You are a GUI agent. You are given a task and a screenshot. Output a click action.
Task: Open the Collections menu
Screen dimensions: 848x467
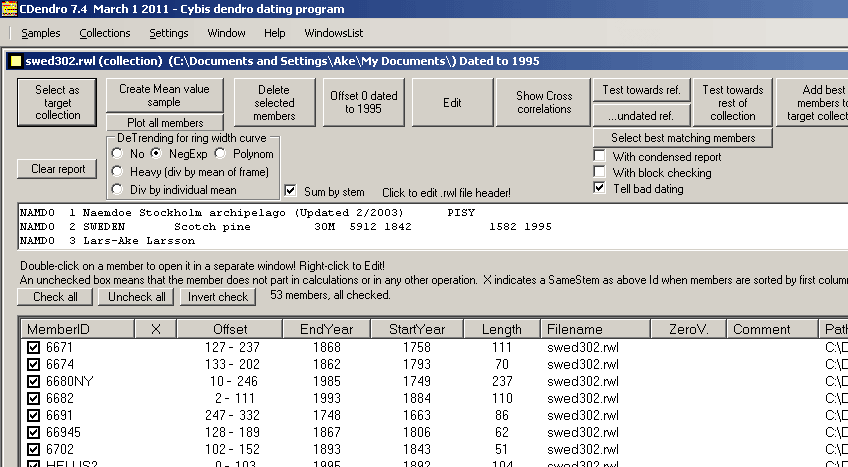click(105, 33)
